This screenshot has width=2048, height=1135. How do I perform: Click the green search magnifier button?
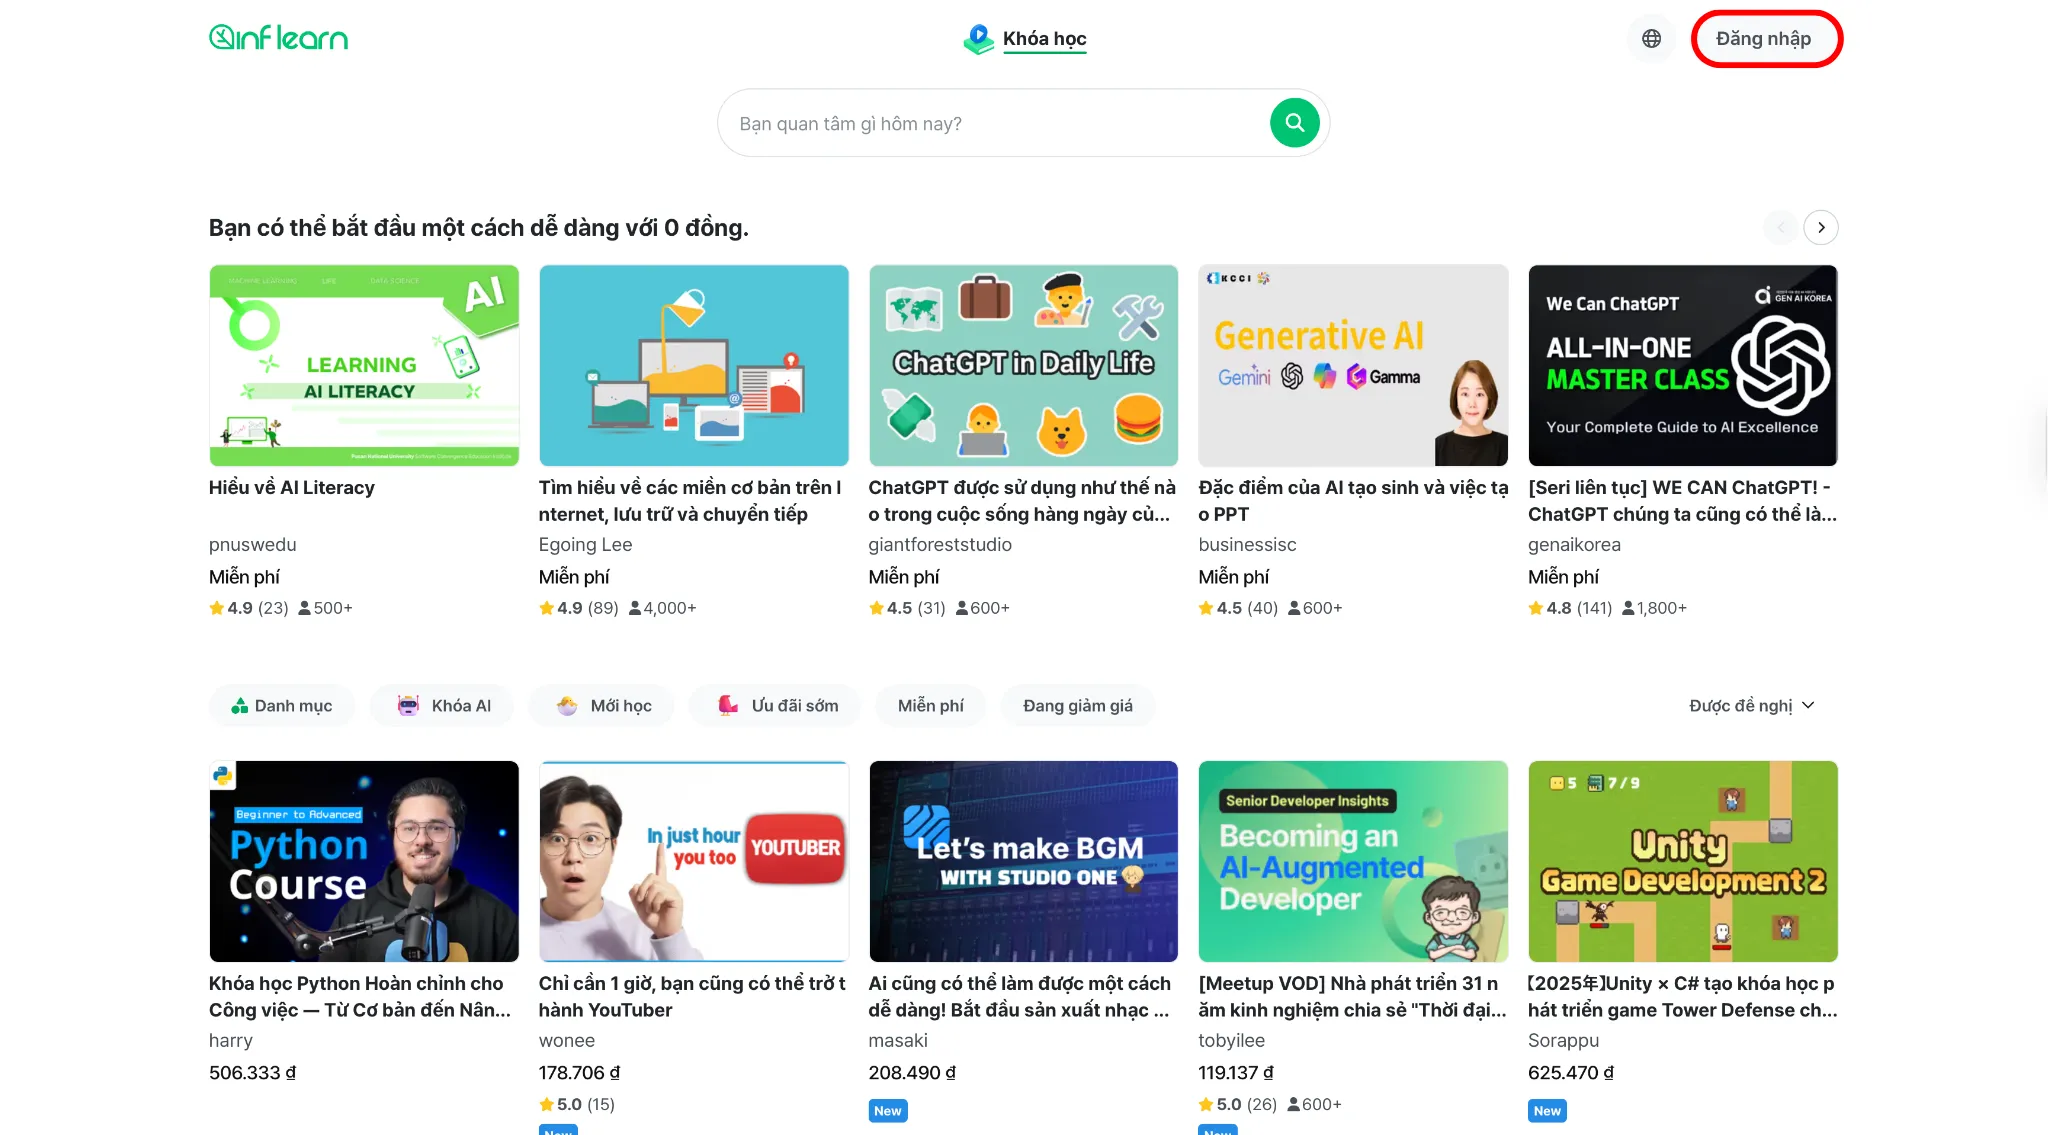click(1294, 122)
